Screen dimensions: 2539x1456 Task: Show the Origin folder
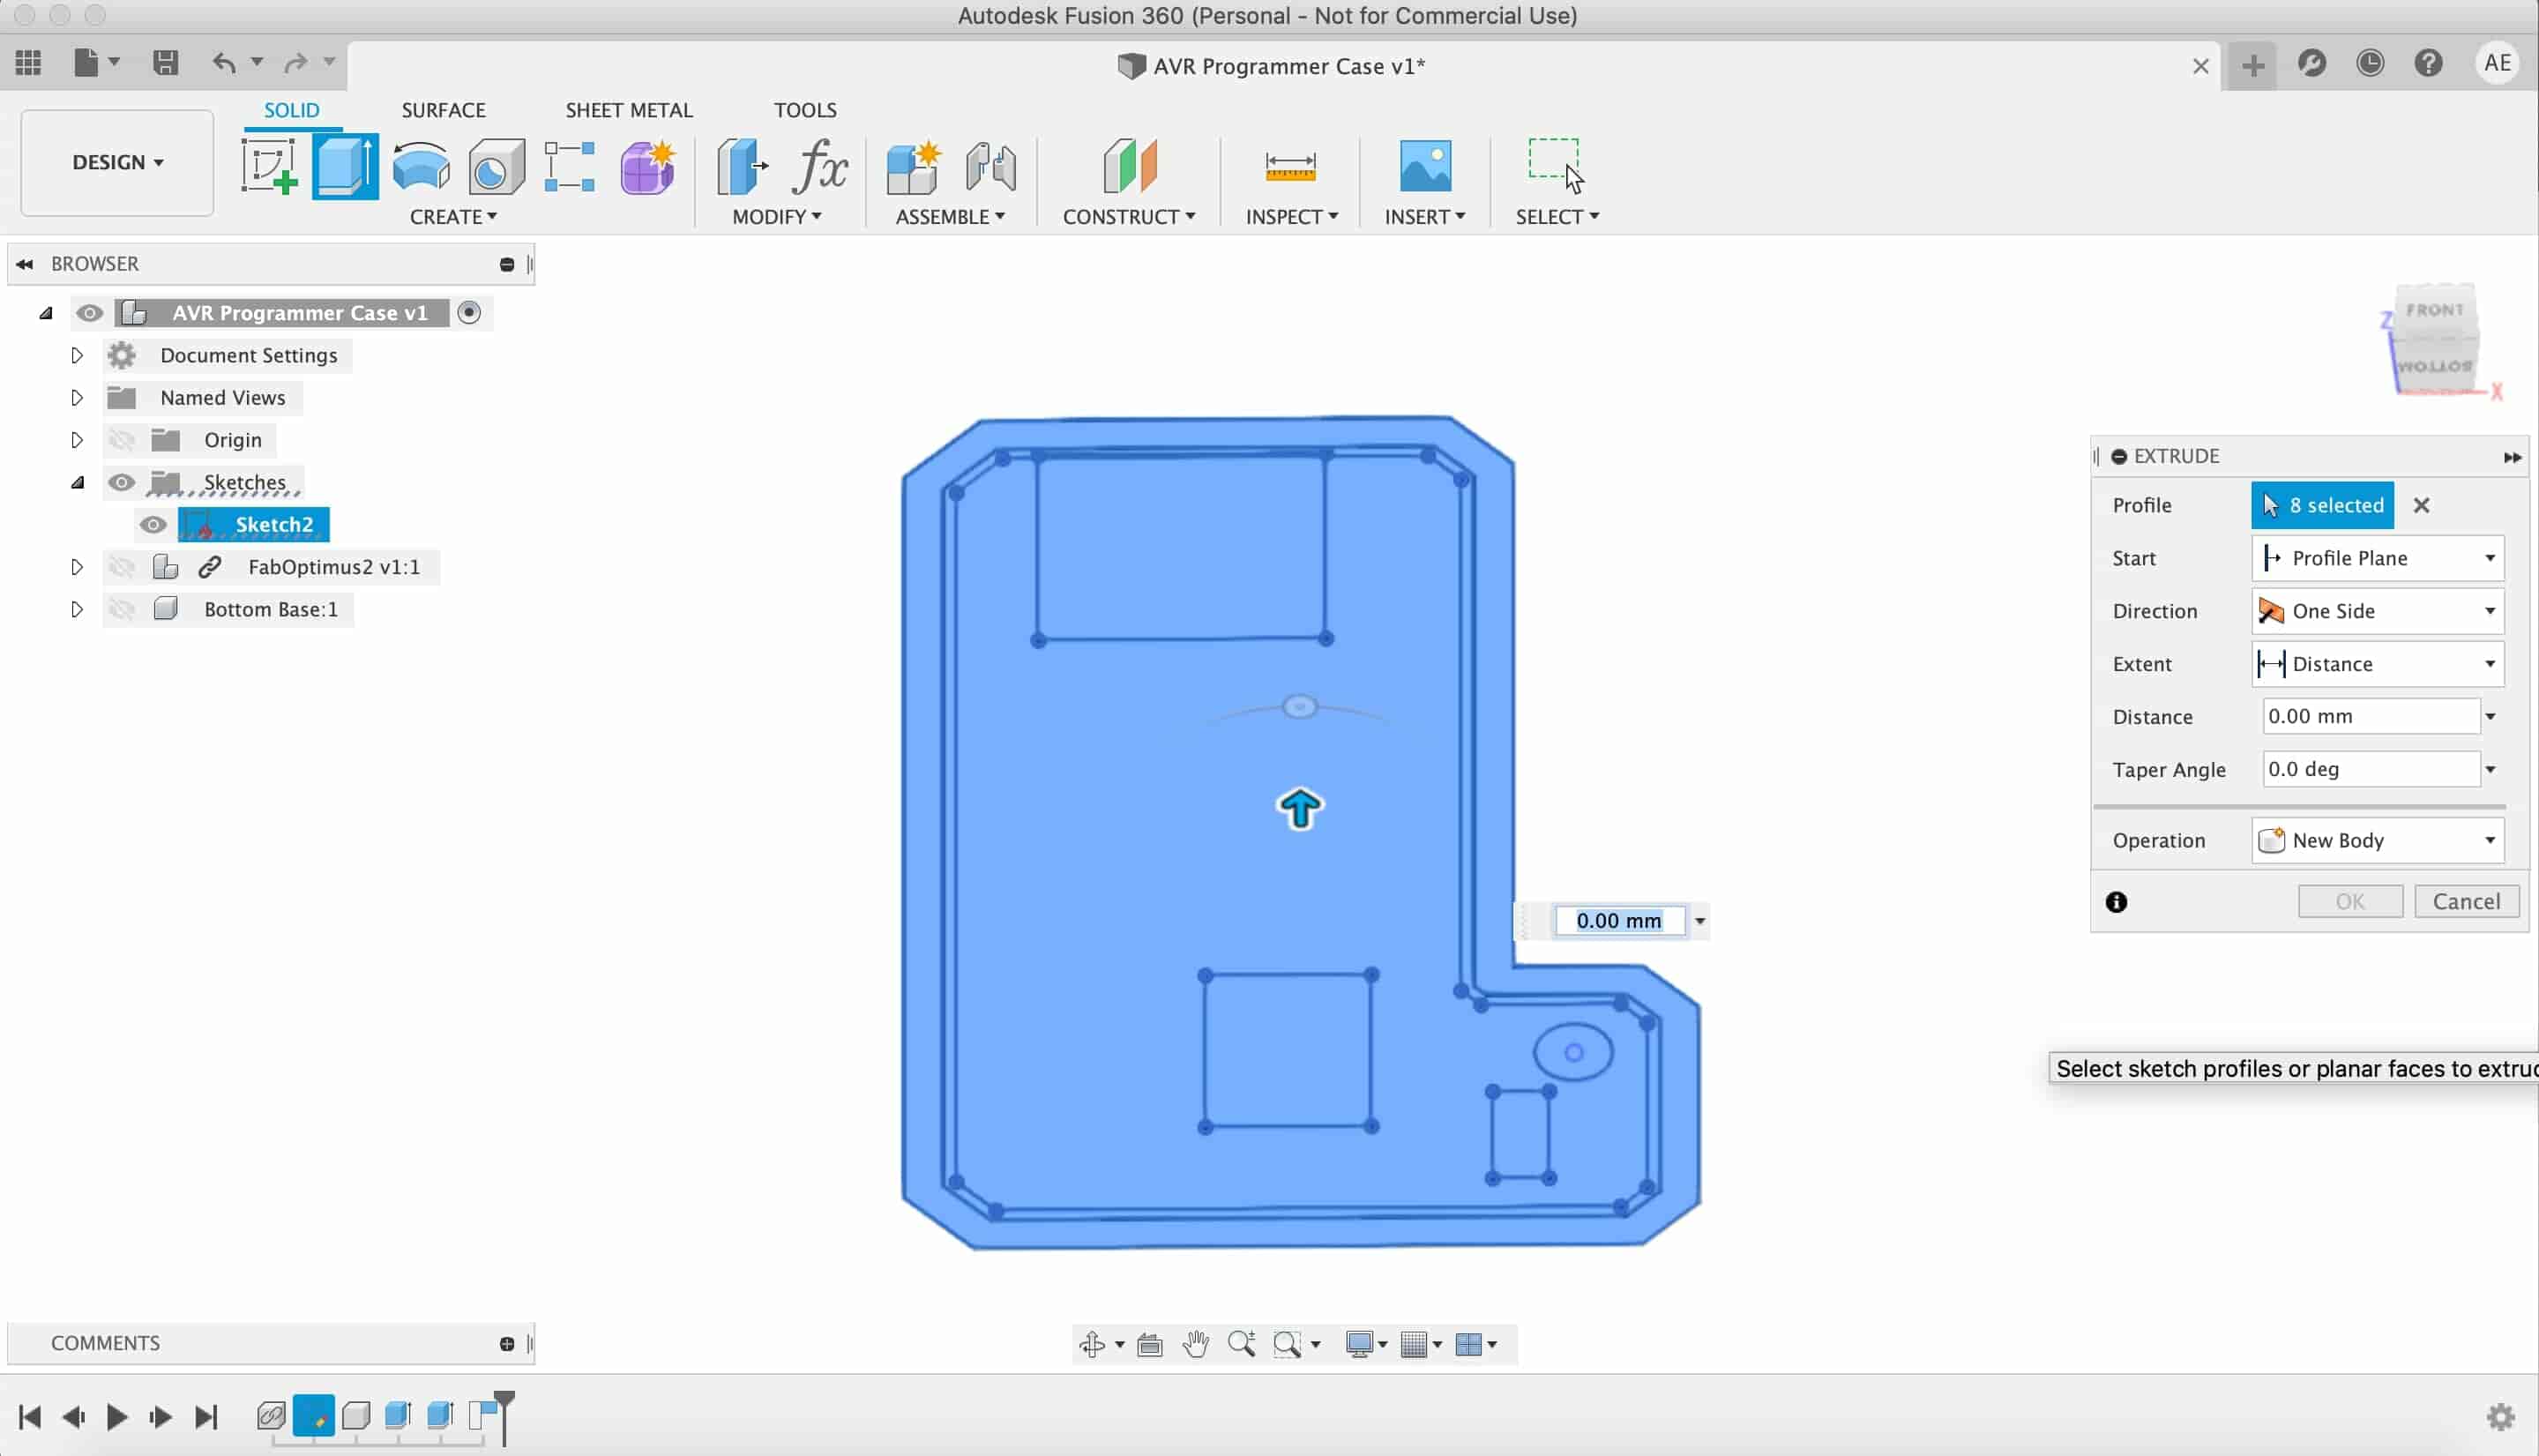click(x=121, y=440)
